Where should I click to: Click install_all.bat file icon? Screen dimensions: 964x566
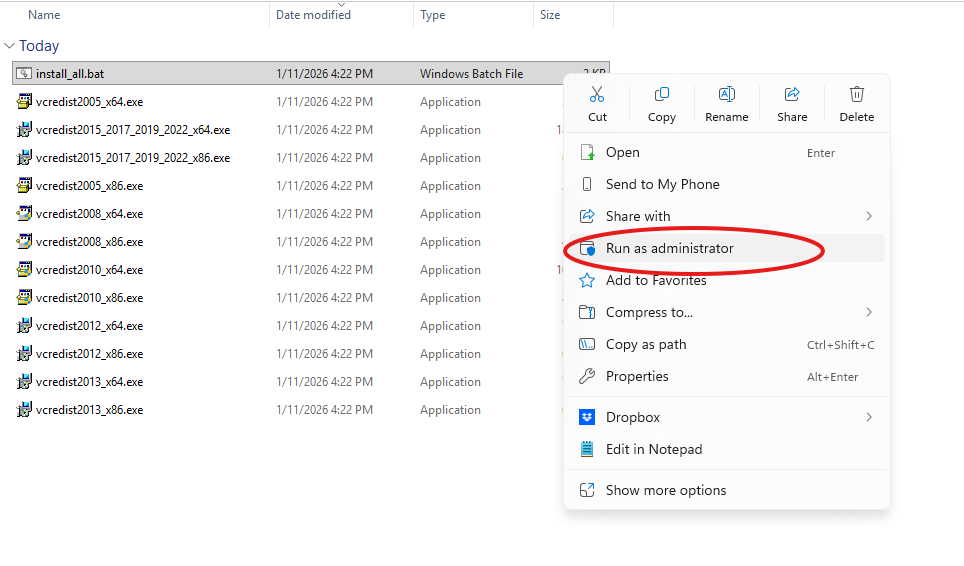pos(24,74)
